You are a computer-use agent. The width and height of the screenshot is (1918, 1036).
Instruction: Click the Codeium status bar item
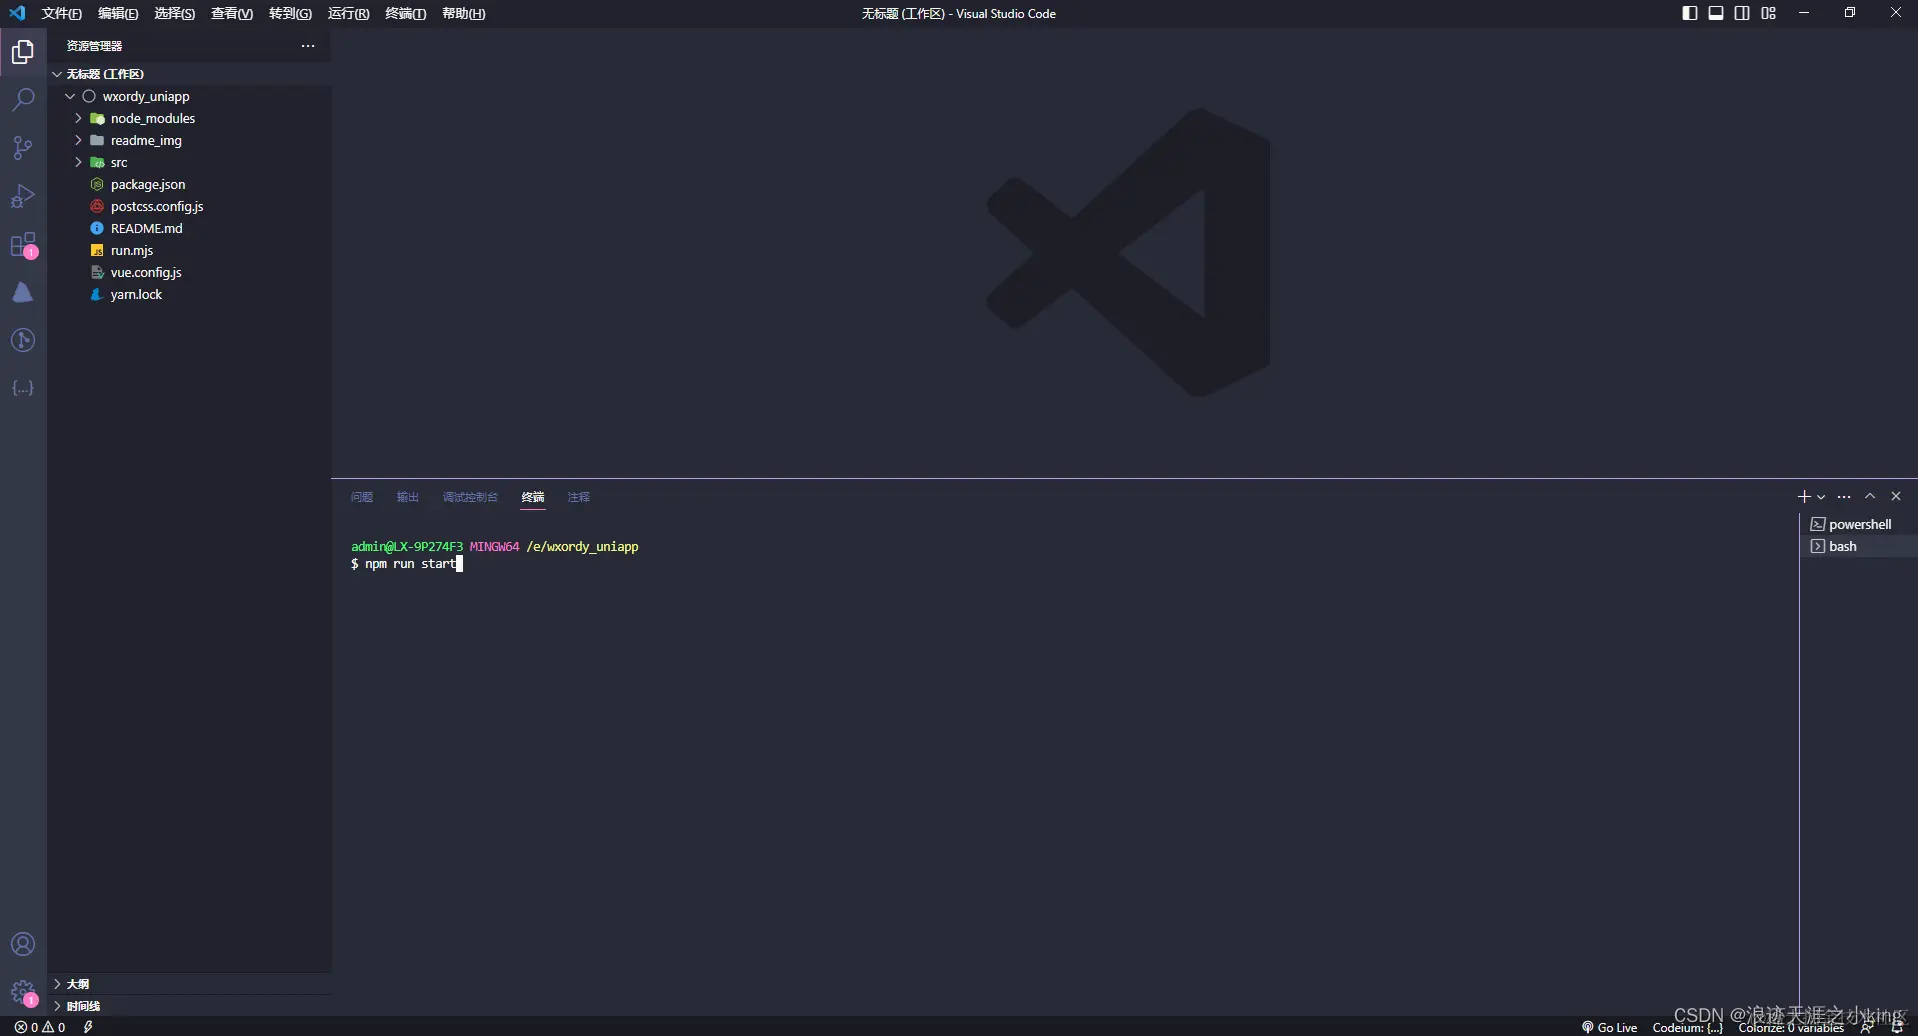coord(1688,1027)
